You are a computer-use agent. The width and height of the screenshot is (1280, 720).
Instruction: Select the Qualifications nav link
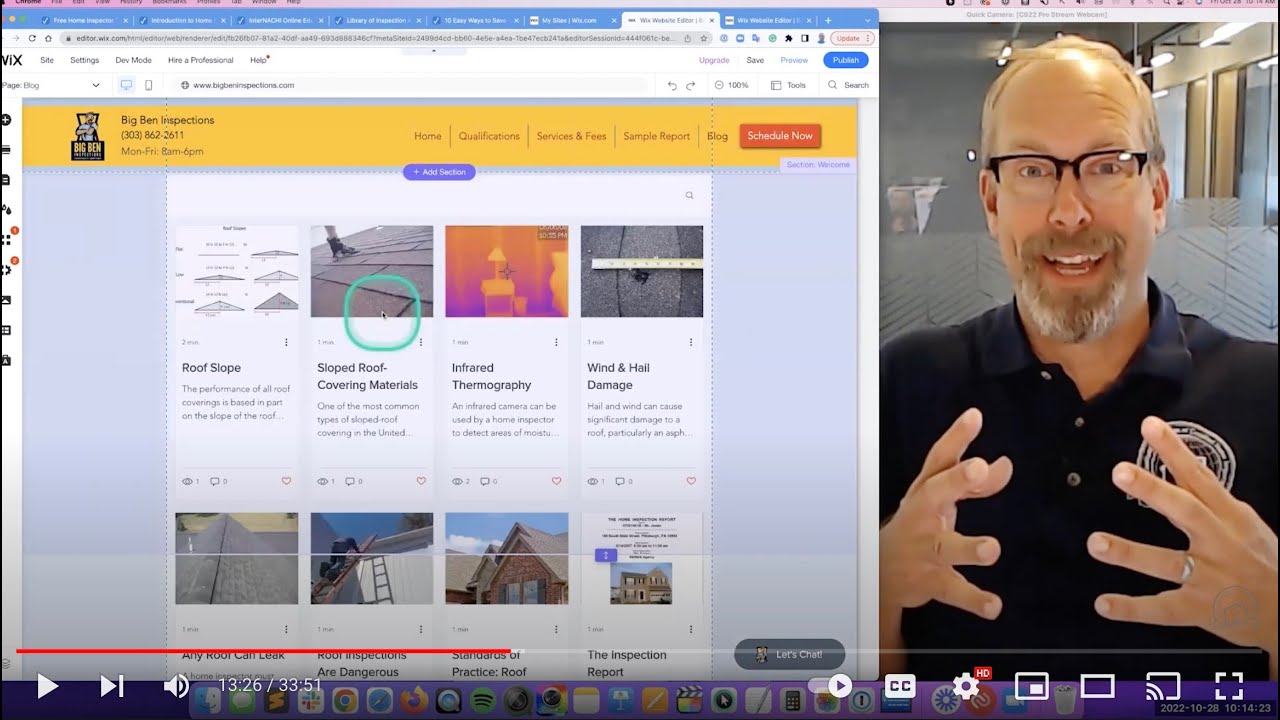coord(489,136)
